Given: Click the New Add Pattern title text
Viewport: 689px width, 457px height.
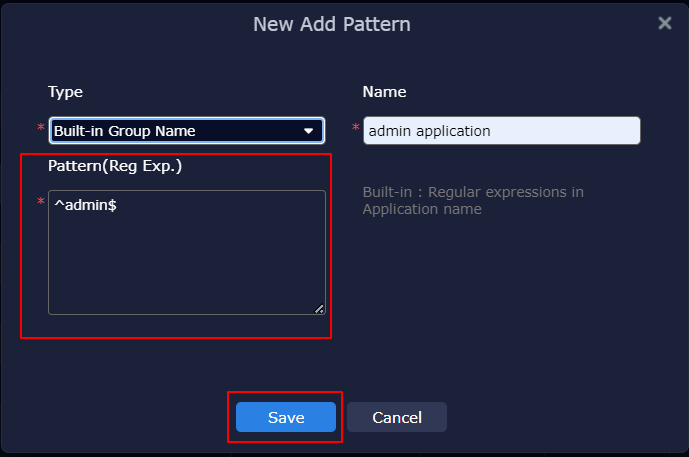Looking at the screenshot, I should (x=331, y=23).
